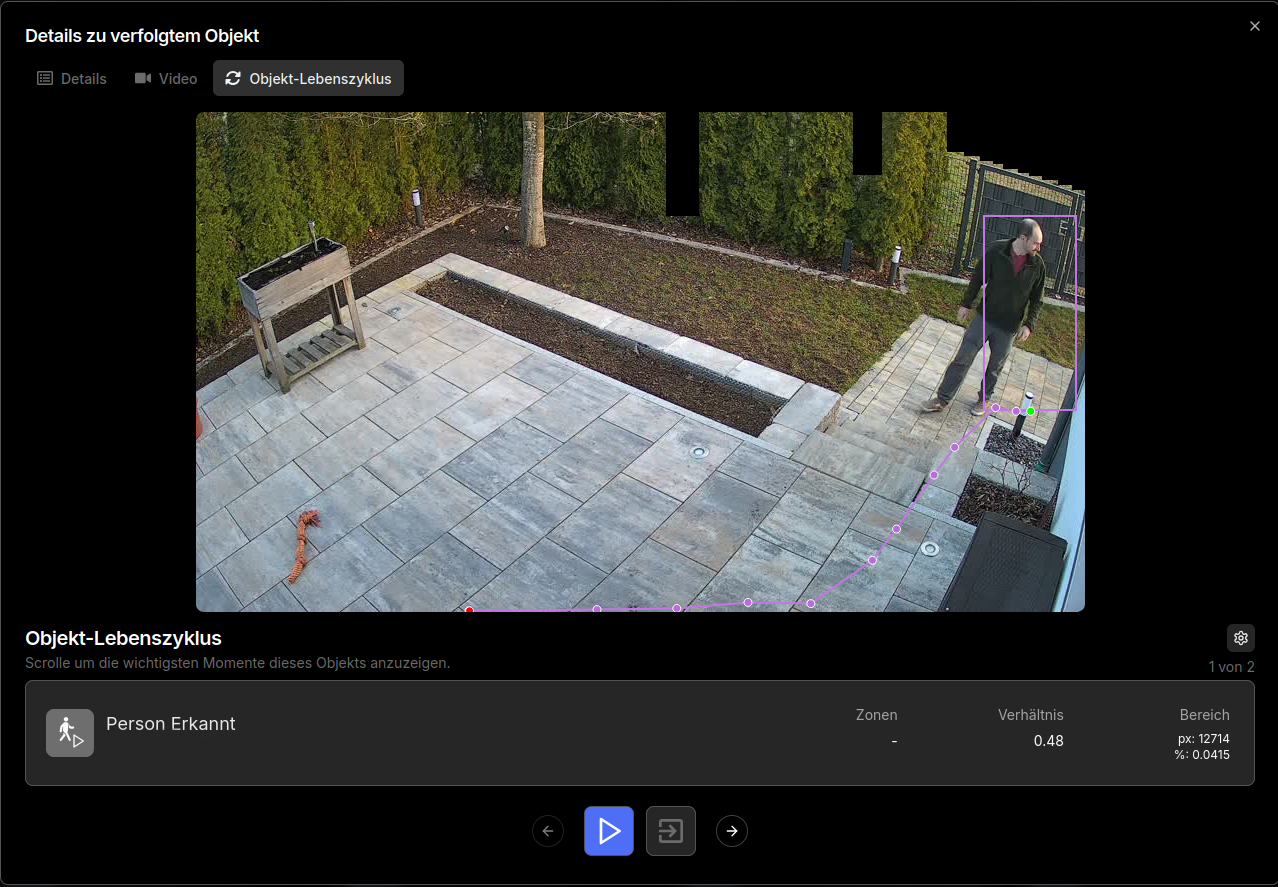Click the list icon on the Details tab
The height and width of the screenshot is (887, 1278).
point(45,78)
